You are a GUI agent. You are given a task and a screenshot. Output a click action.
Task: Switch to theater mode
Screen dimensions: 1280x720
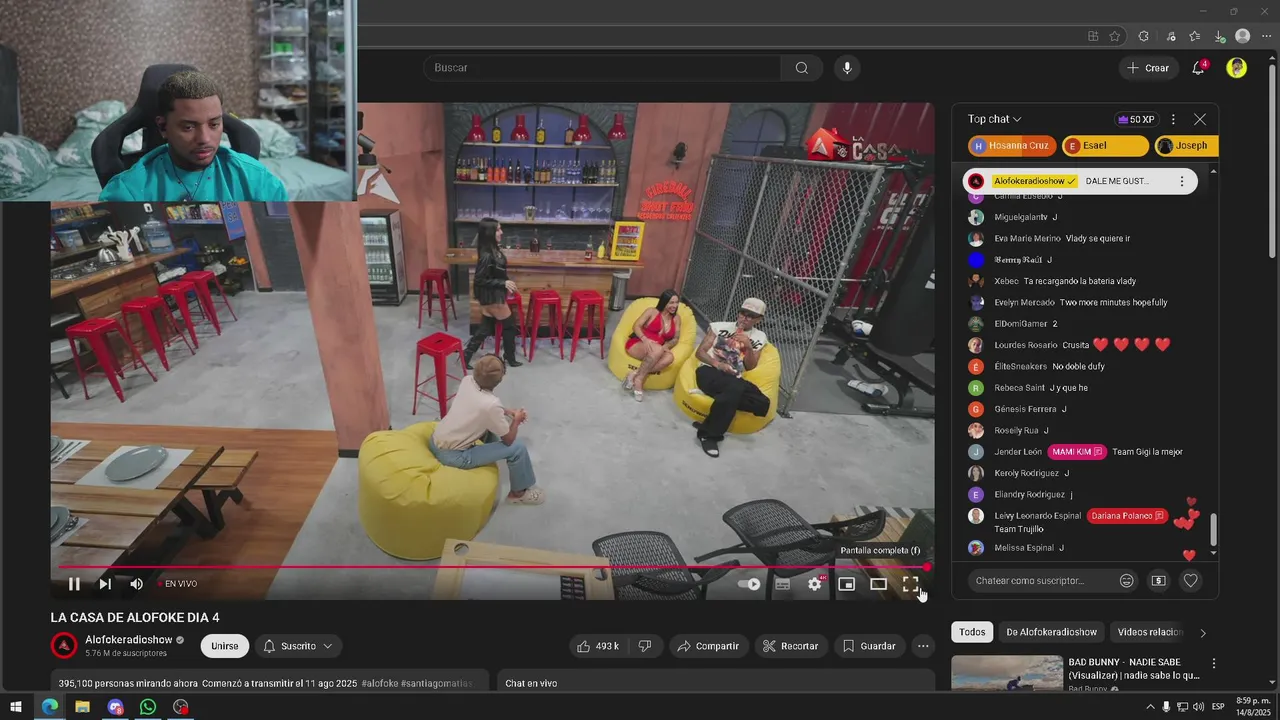(878, 584)
